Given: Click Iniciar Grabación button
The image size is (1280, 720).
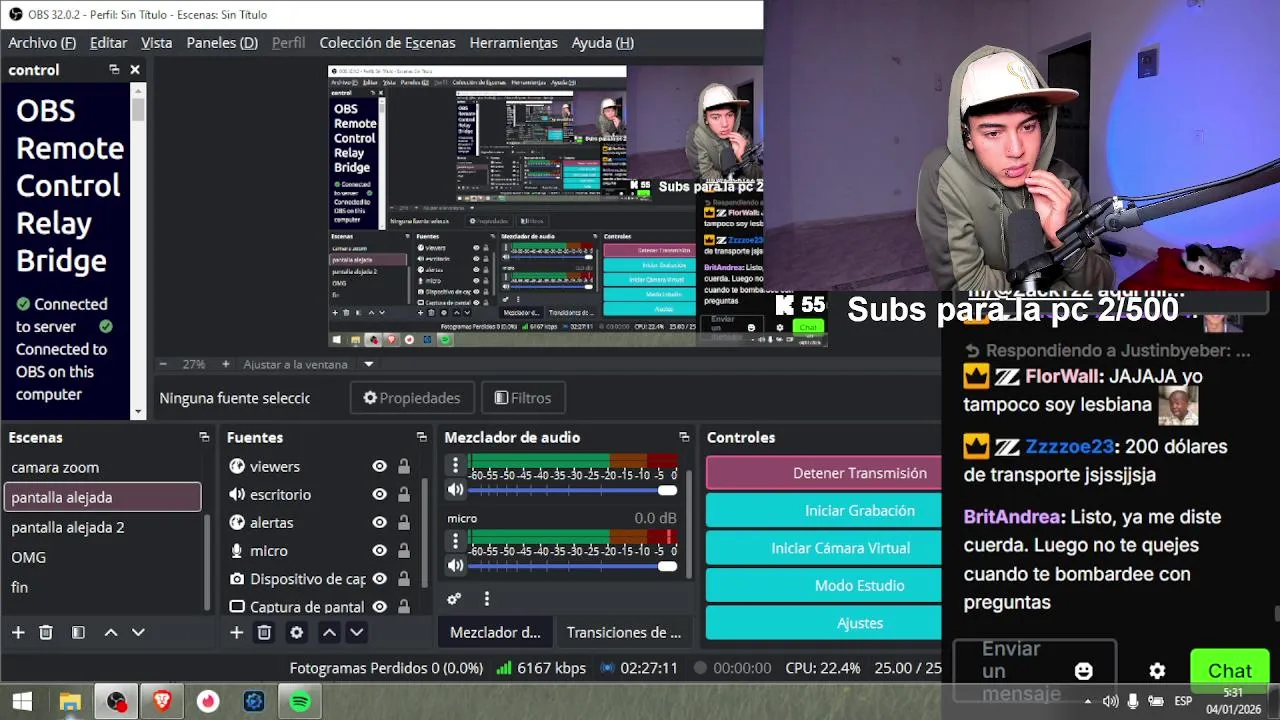Looking at the screenshot, I should [x=824, y=510].
